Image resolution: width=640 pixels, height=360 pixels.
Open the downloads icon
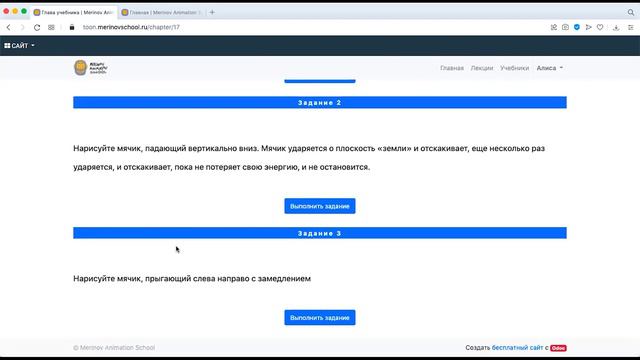(x=616, y=27)
